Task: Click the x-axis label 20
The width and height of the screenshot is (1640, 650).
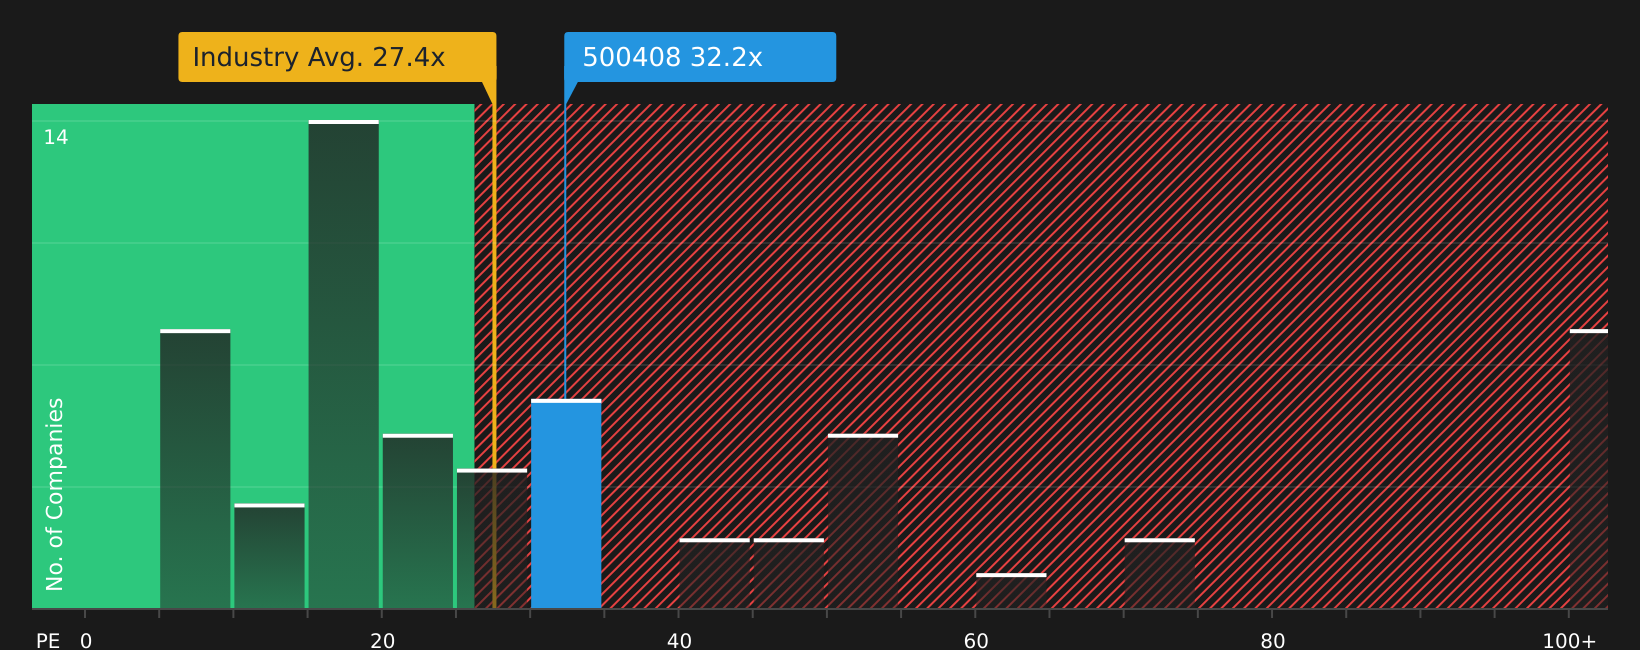Action: [x=382, y=641]
